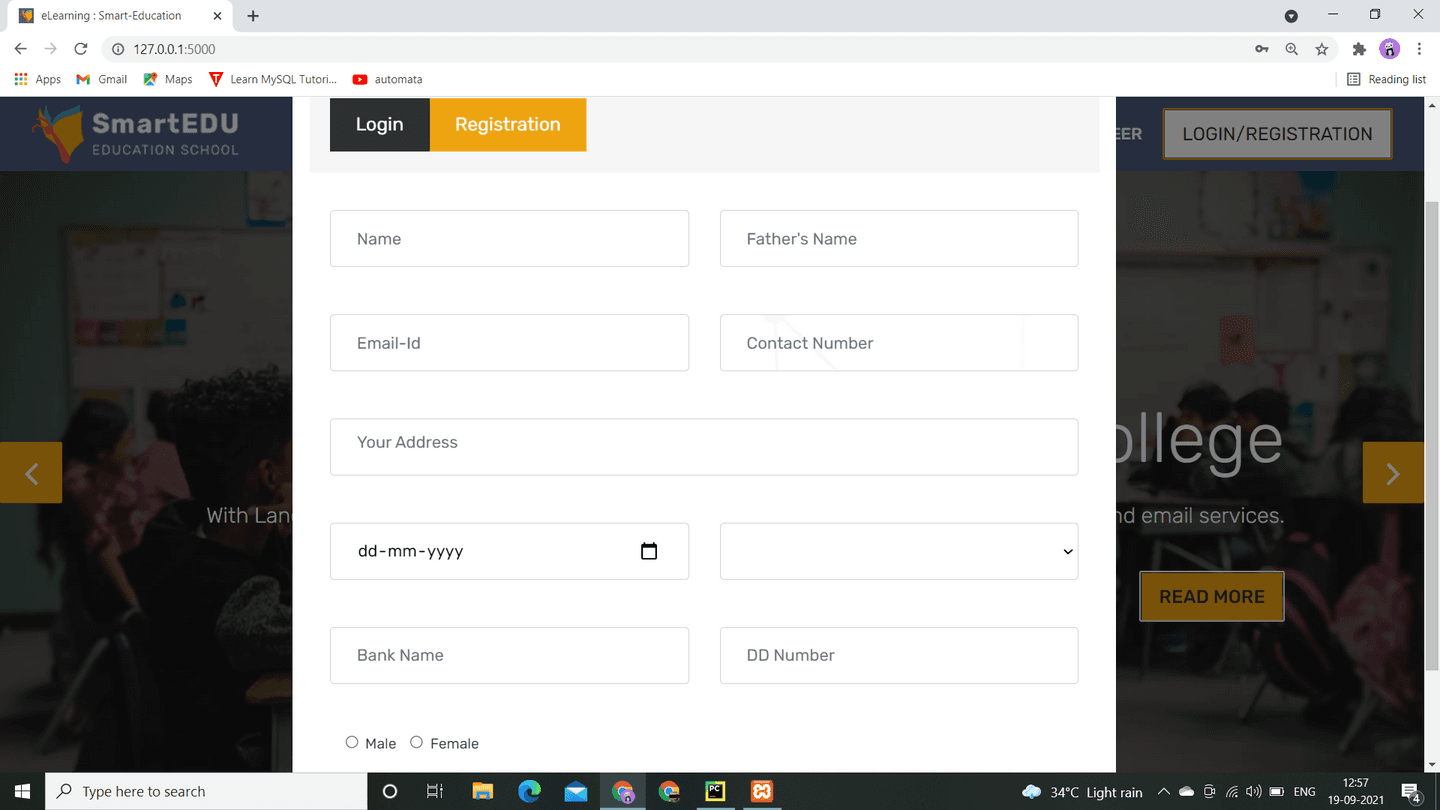The height and width of the screenshot is (810, 1440).
Task: Switch to the Registration tab
Action: pyautogui.click(x=508, y=124)
